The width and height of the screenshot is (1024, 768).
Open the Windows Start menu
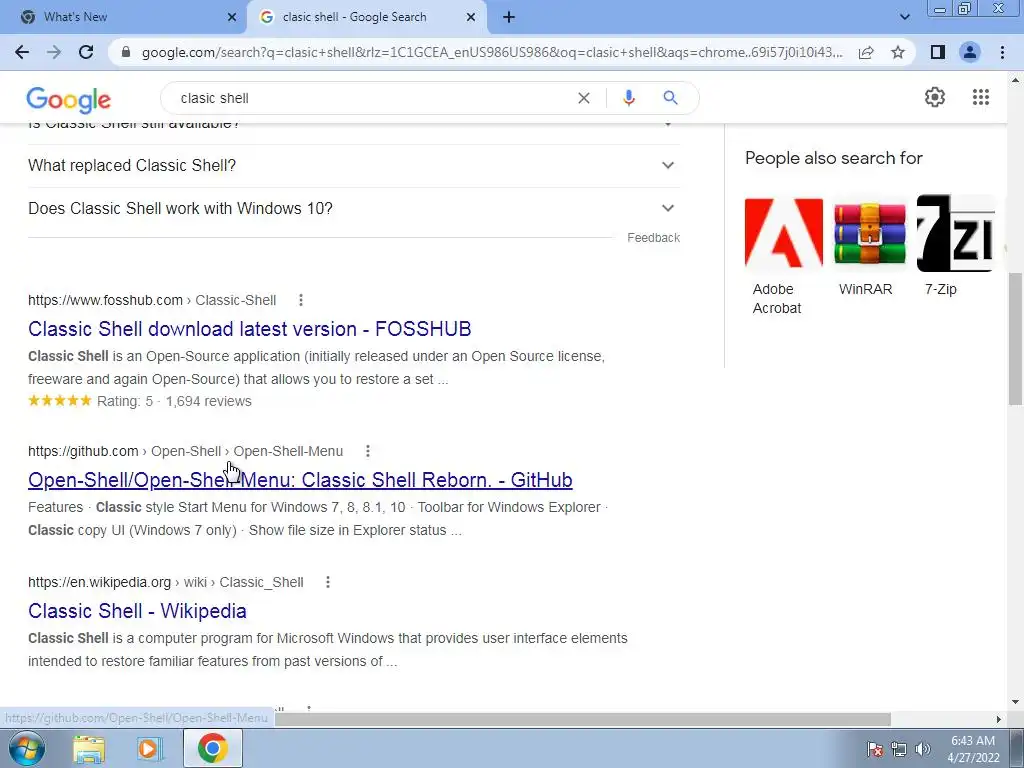[x=27, y=748]
